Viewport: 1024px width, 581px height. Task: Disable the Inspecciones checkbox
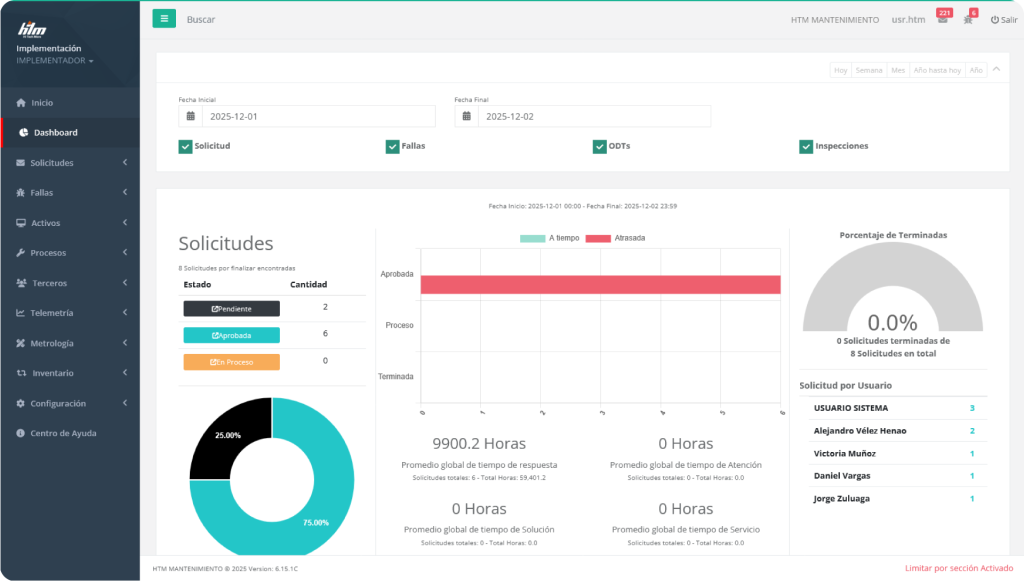click(806, 146)
